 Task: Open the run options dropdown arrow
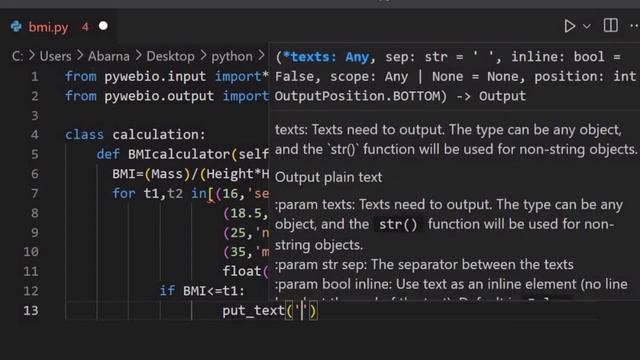tap(587, 27)
